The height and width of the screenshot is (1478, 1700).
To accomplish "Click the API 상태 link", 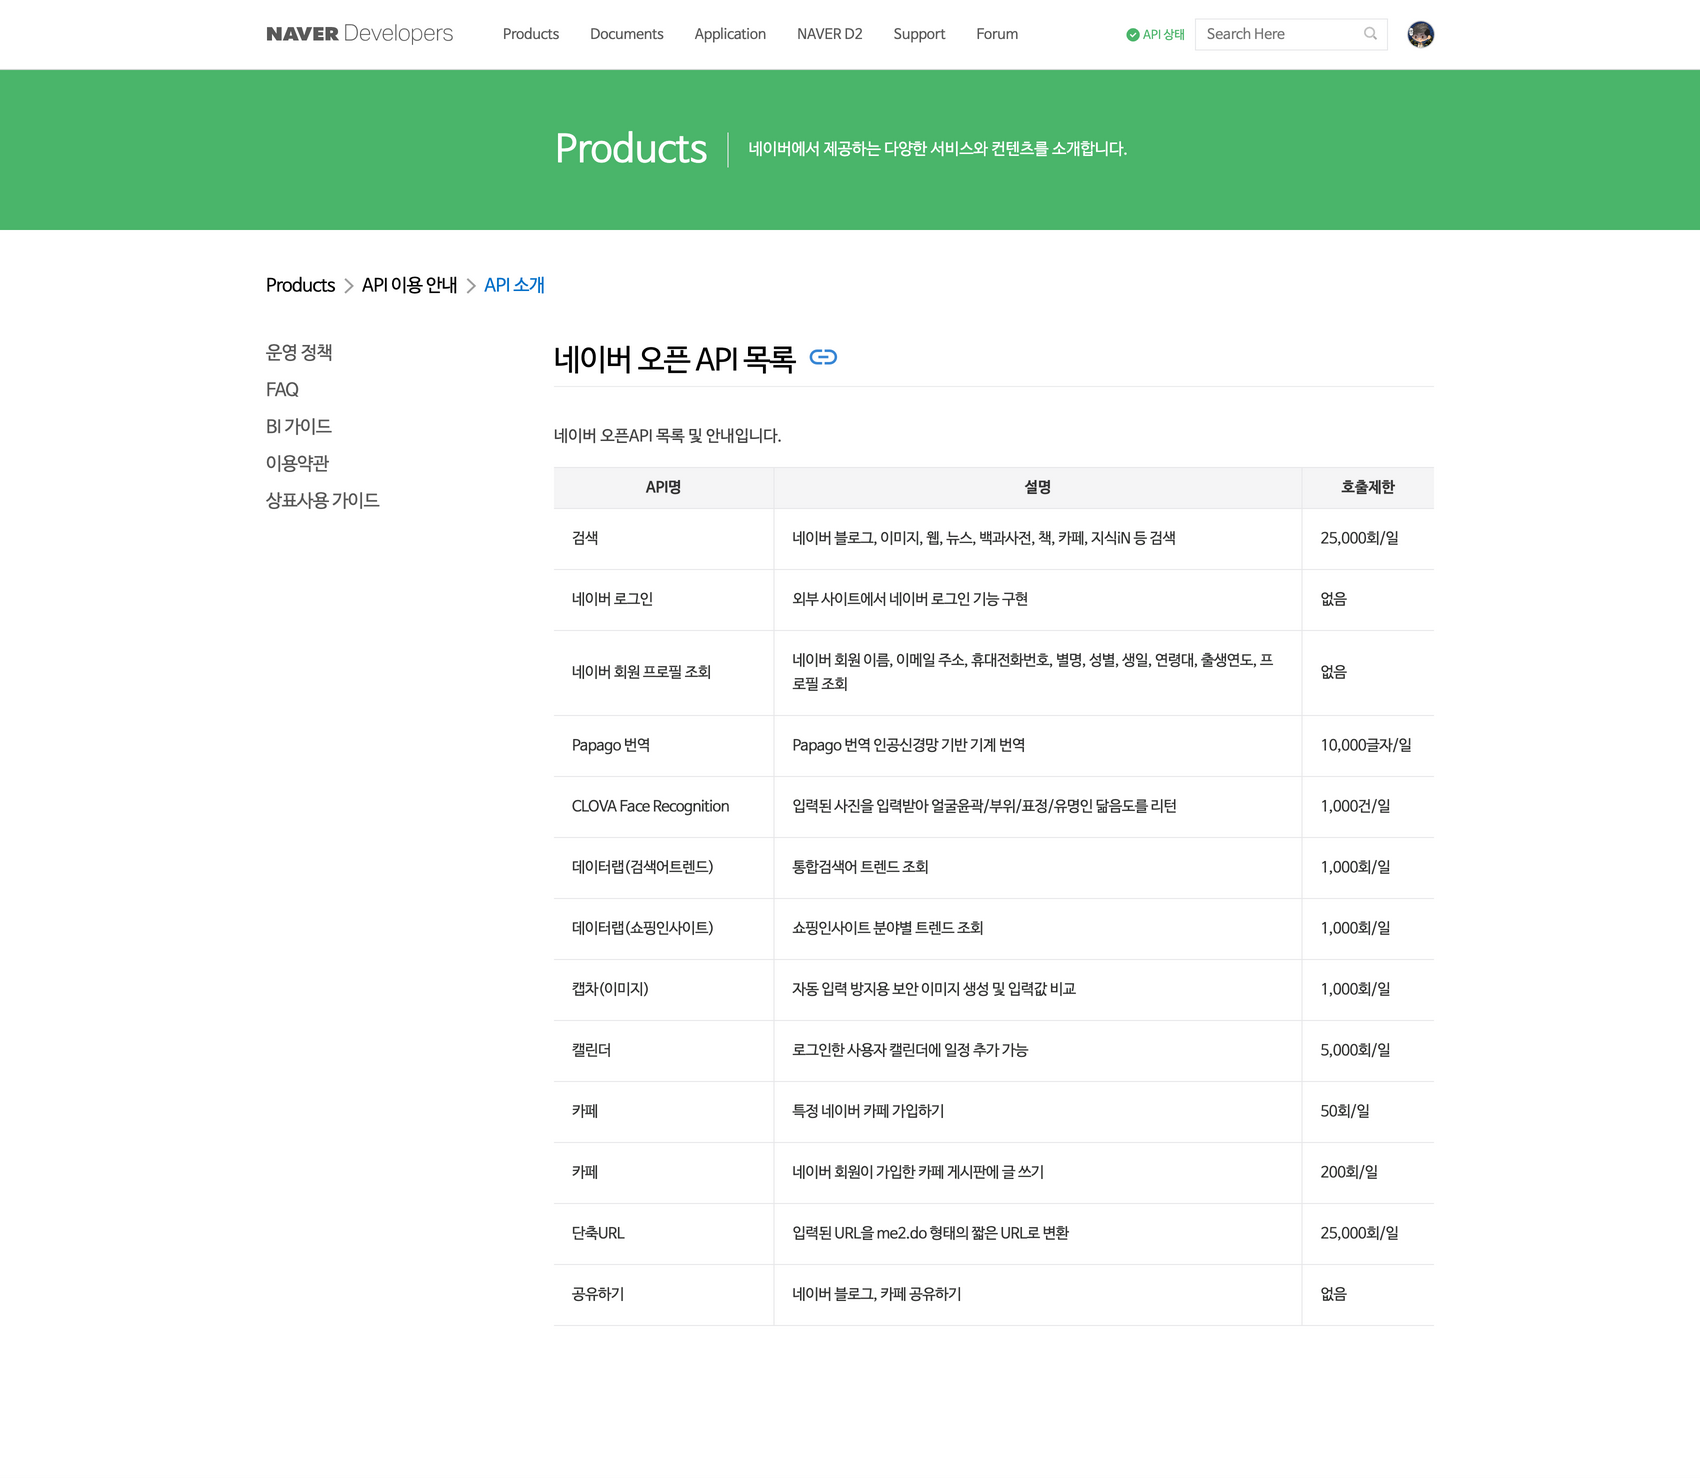I will click(x=1163, y=34).
